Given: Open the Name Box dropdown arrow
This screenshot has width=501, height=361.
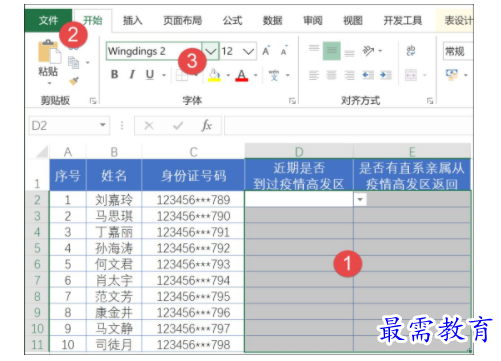Looking at the screenshot, I should tap(103, 125).
